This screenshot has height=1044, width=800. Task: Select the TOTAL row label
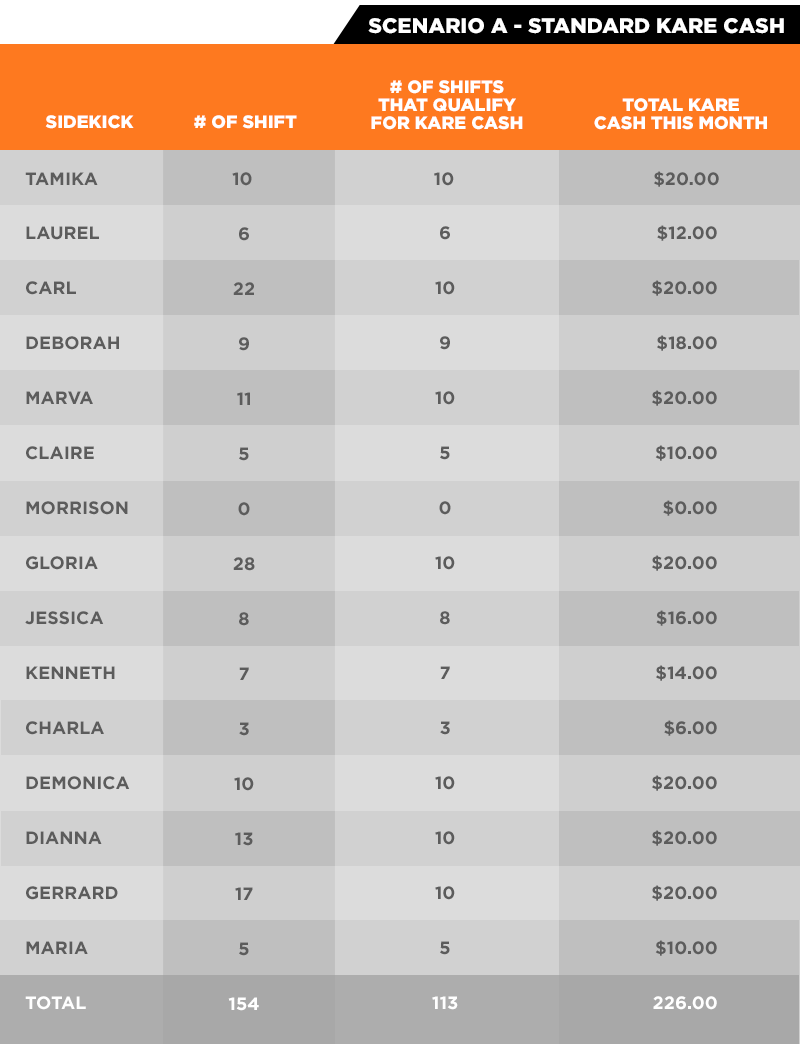pyautogui.click(x=56, y=1003)
